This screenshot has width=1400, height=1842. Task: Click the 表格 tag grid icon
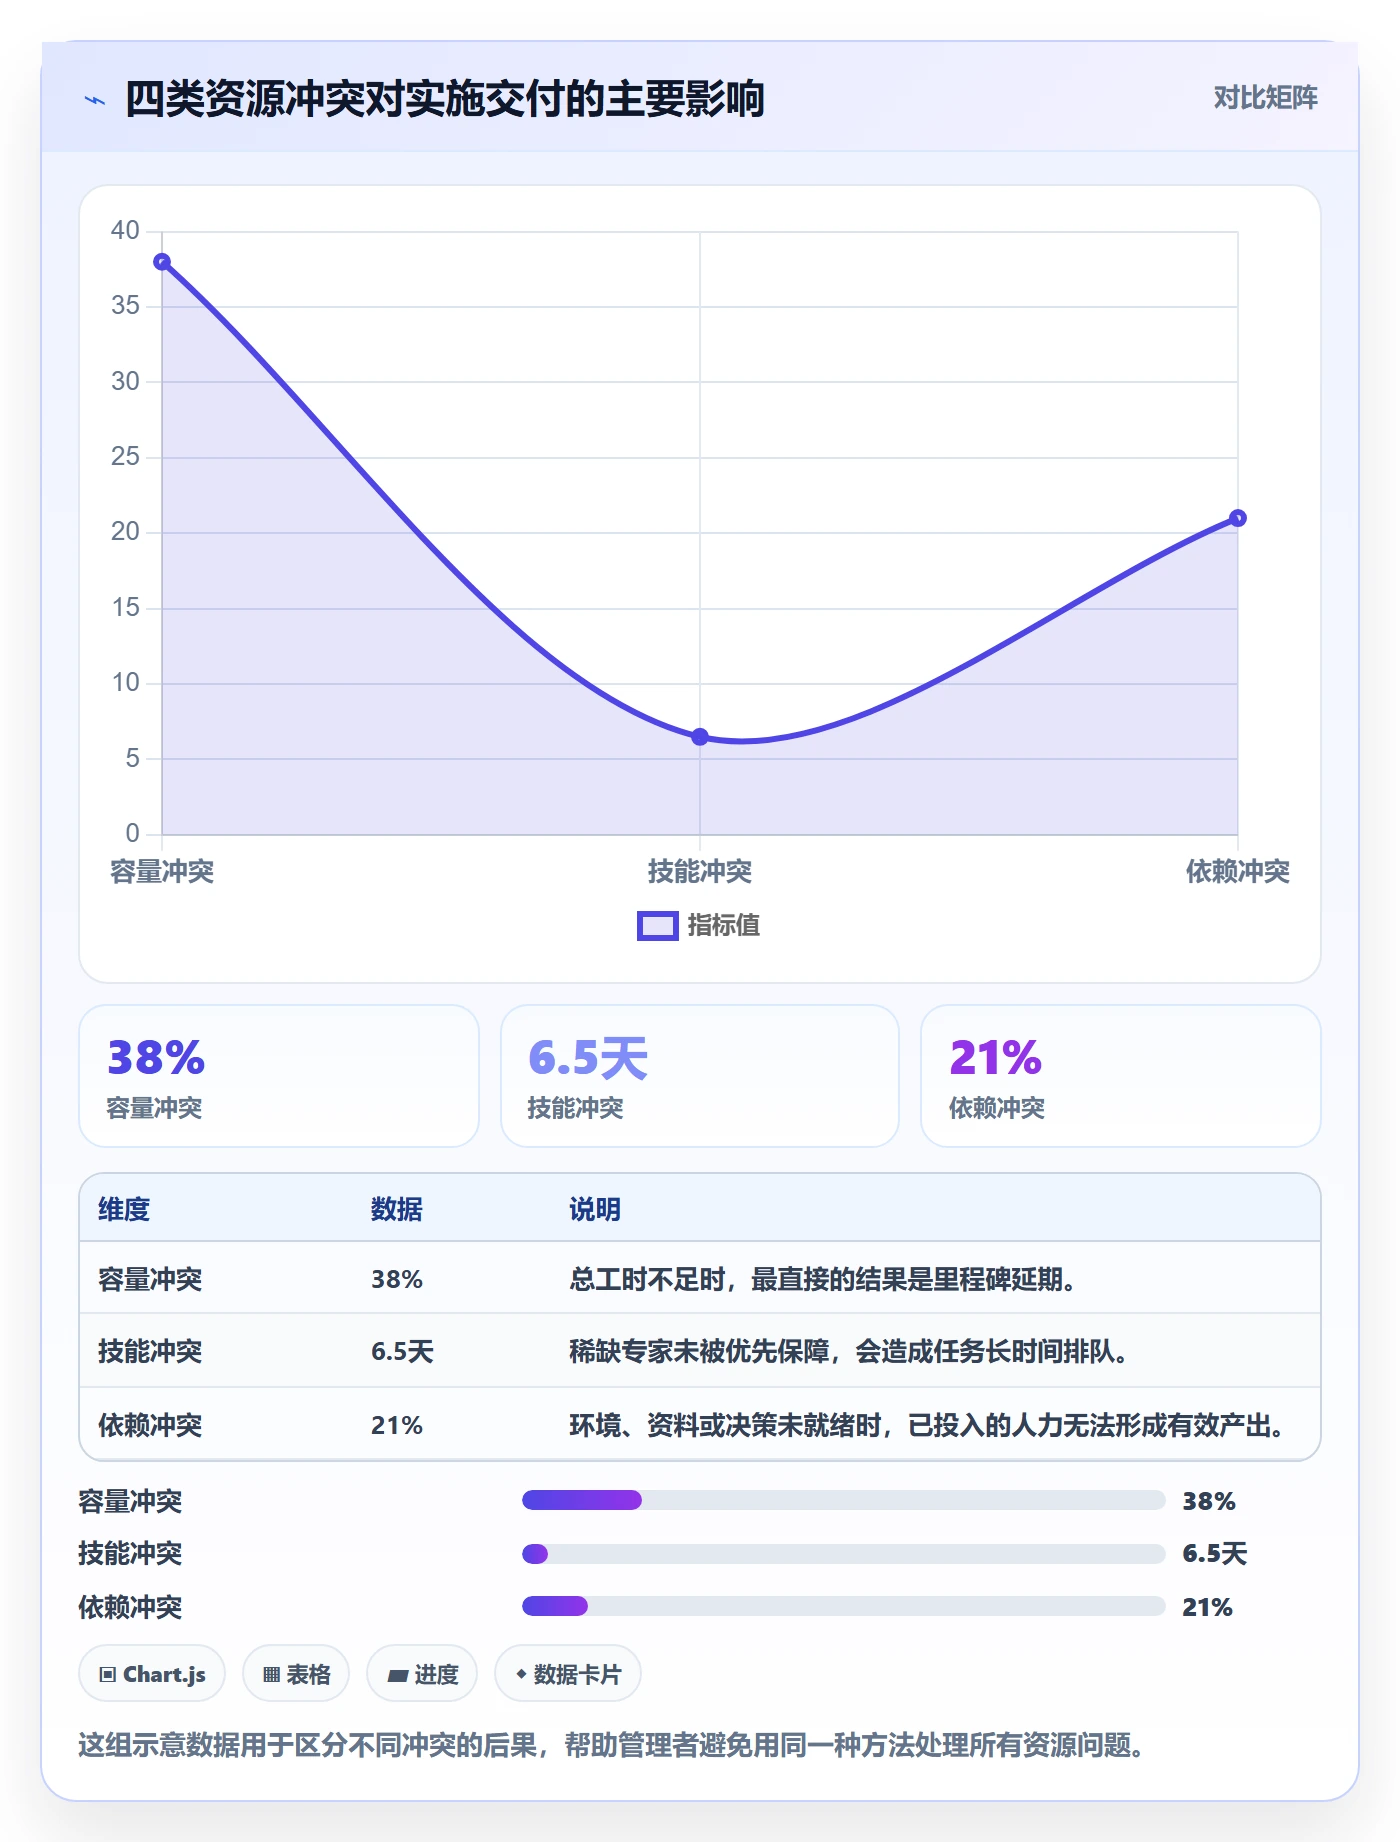click(271, 1675)
